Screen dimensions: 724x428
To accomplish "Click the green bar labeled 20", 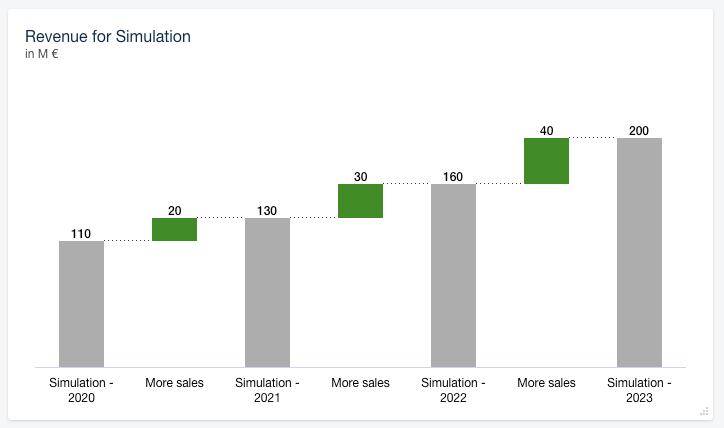I will click(174, 229).
